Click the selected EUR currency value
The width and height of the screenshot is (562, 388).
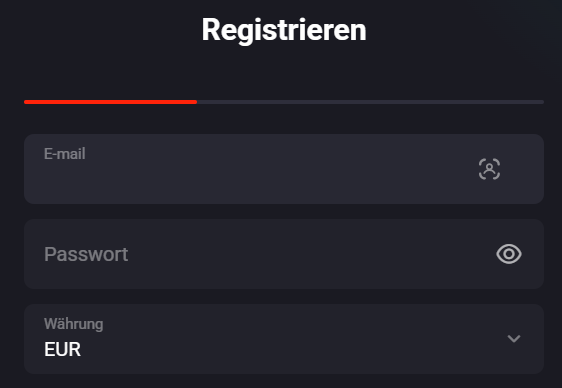point(62,349)
